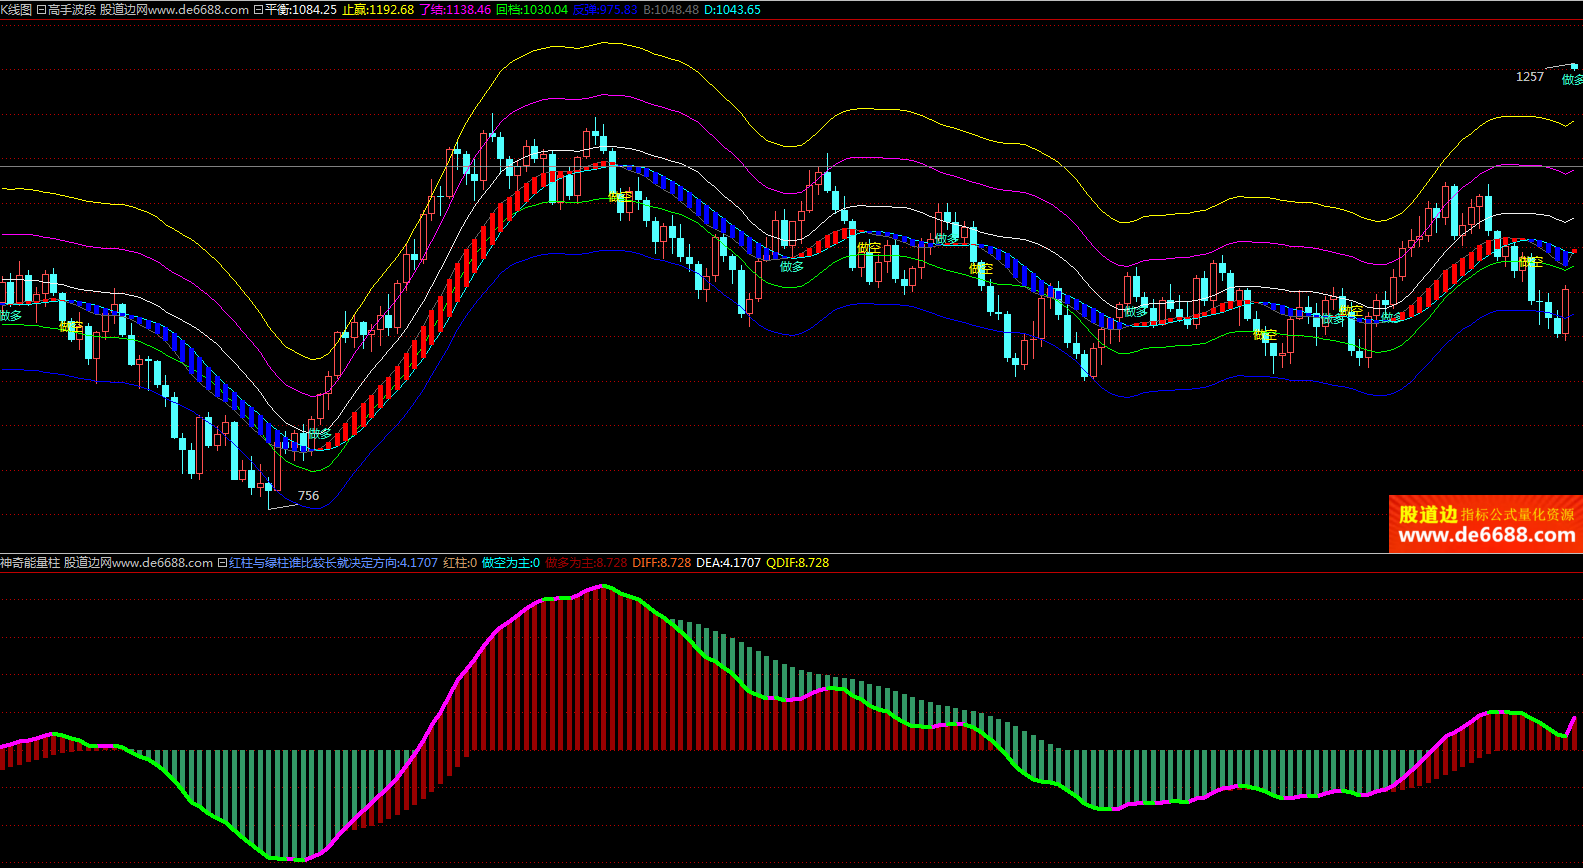1583x868 pixels.
Task: Select the 神奇能量柱 indicator label
Action: click(30, 563)
